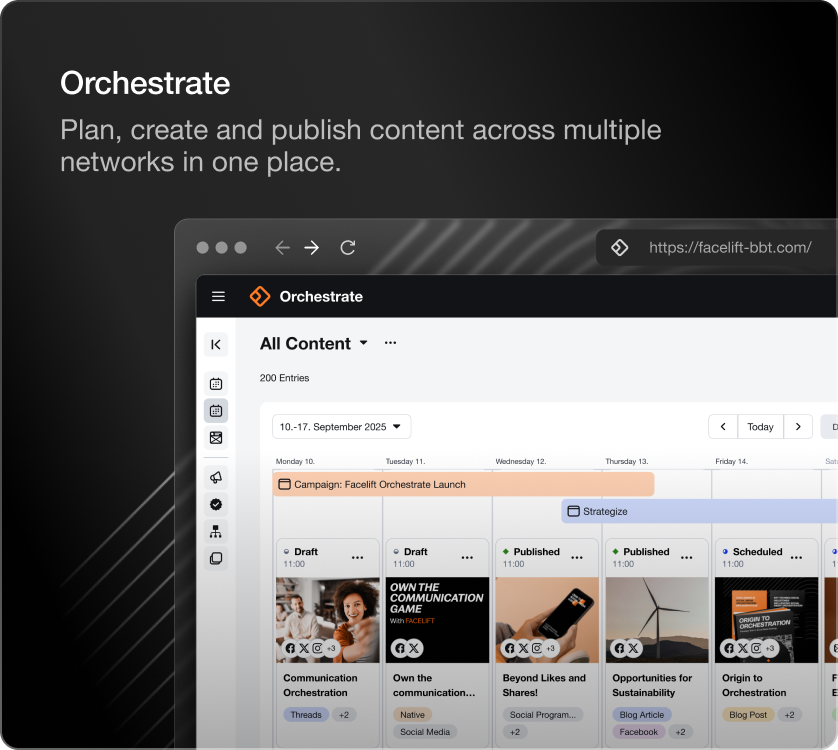Go forward using browser forward arrow

(312, 248)
